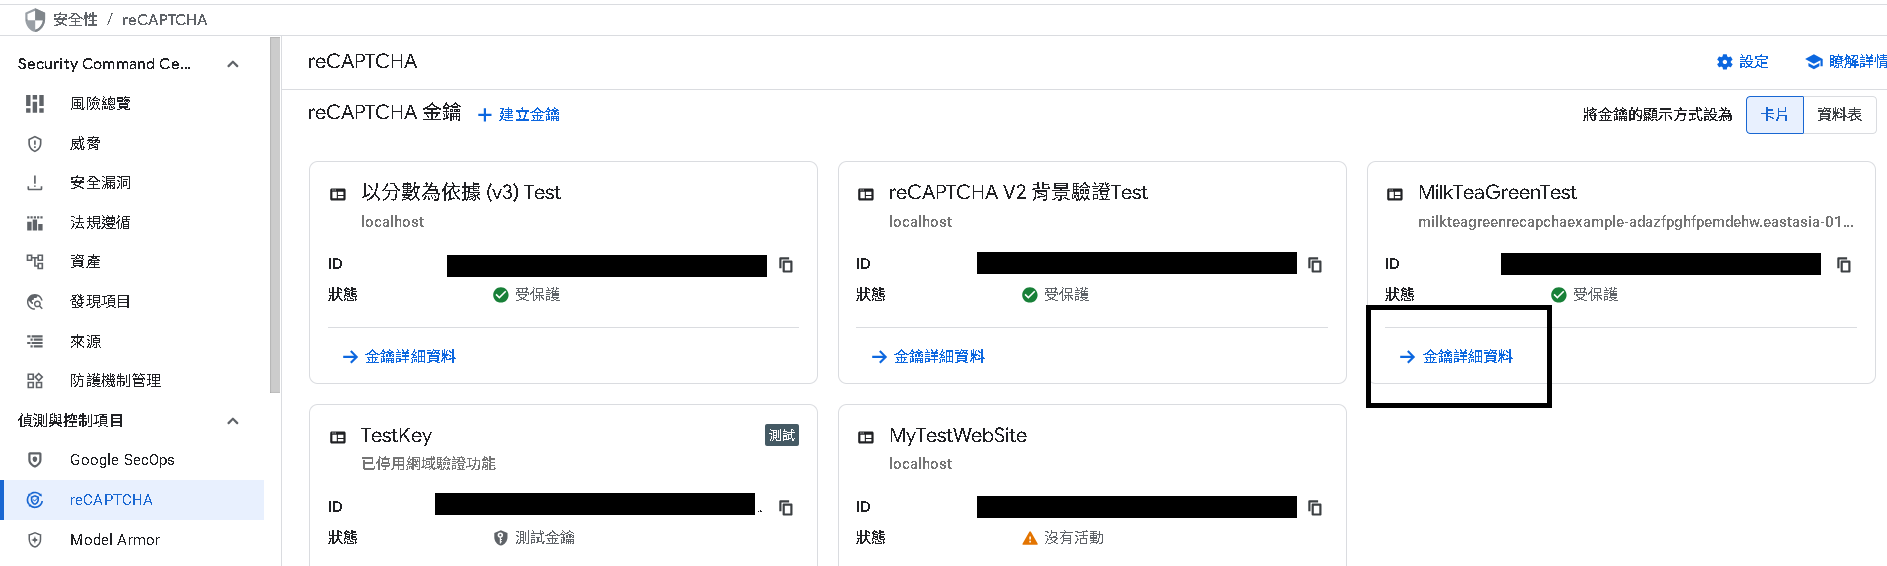Open 風險總覽 in the sidebar
1887x566 pixels.
click(100, 104)
